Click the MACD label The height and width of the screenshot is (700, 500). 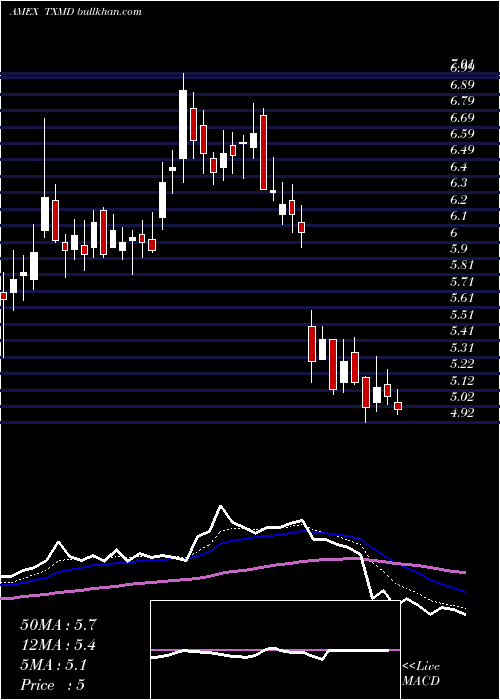[421, 681]
